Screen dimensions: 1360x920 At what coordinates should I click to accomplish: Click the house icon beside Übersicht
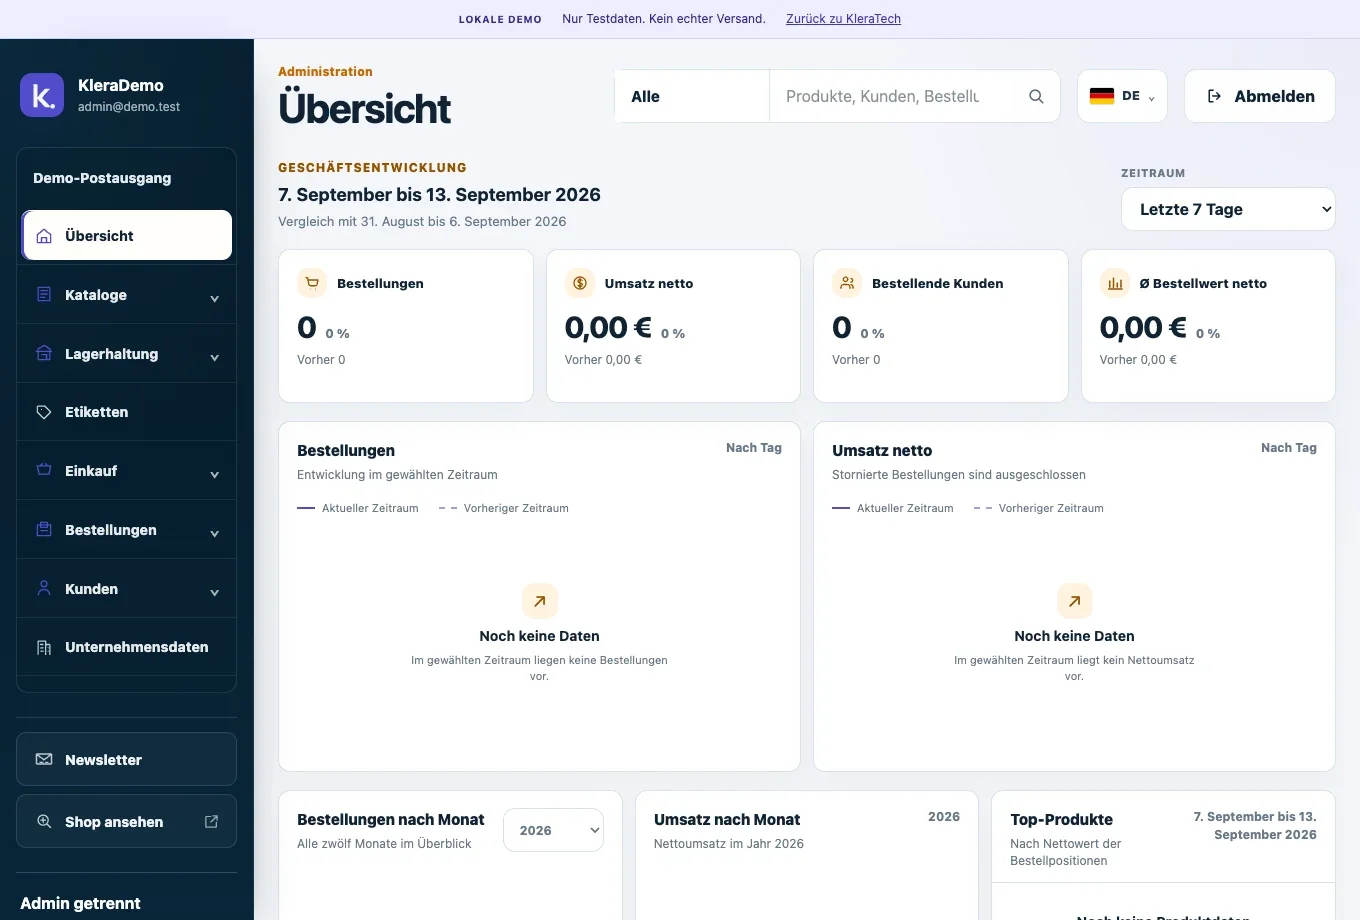(44, 236)
